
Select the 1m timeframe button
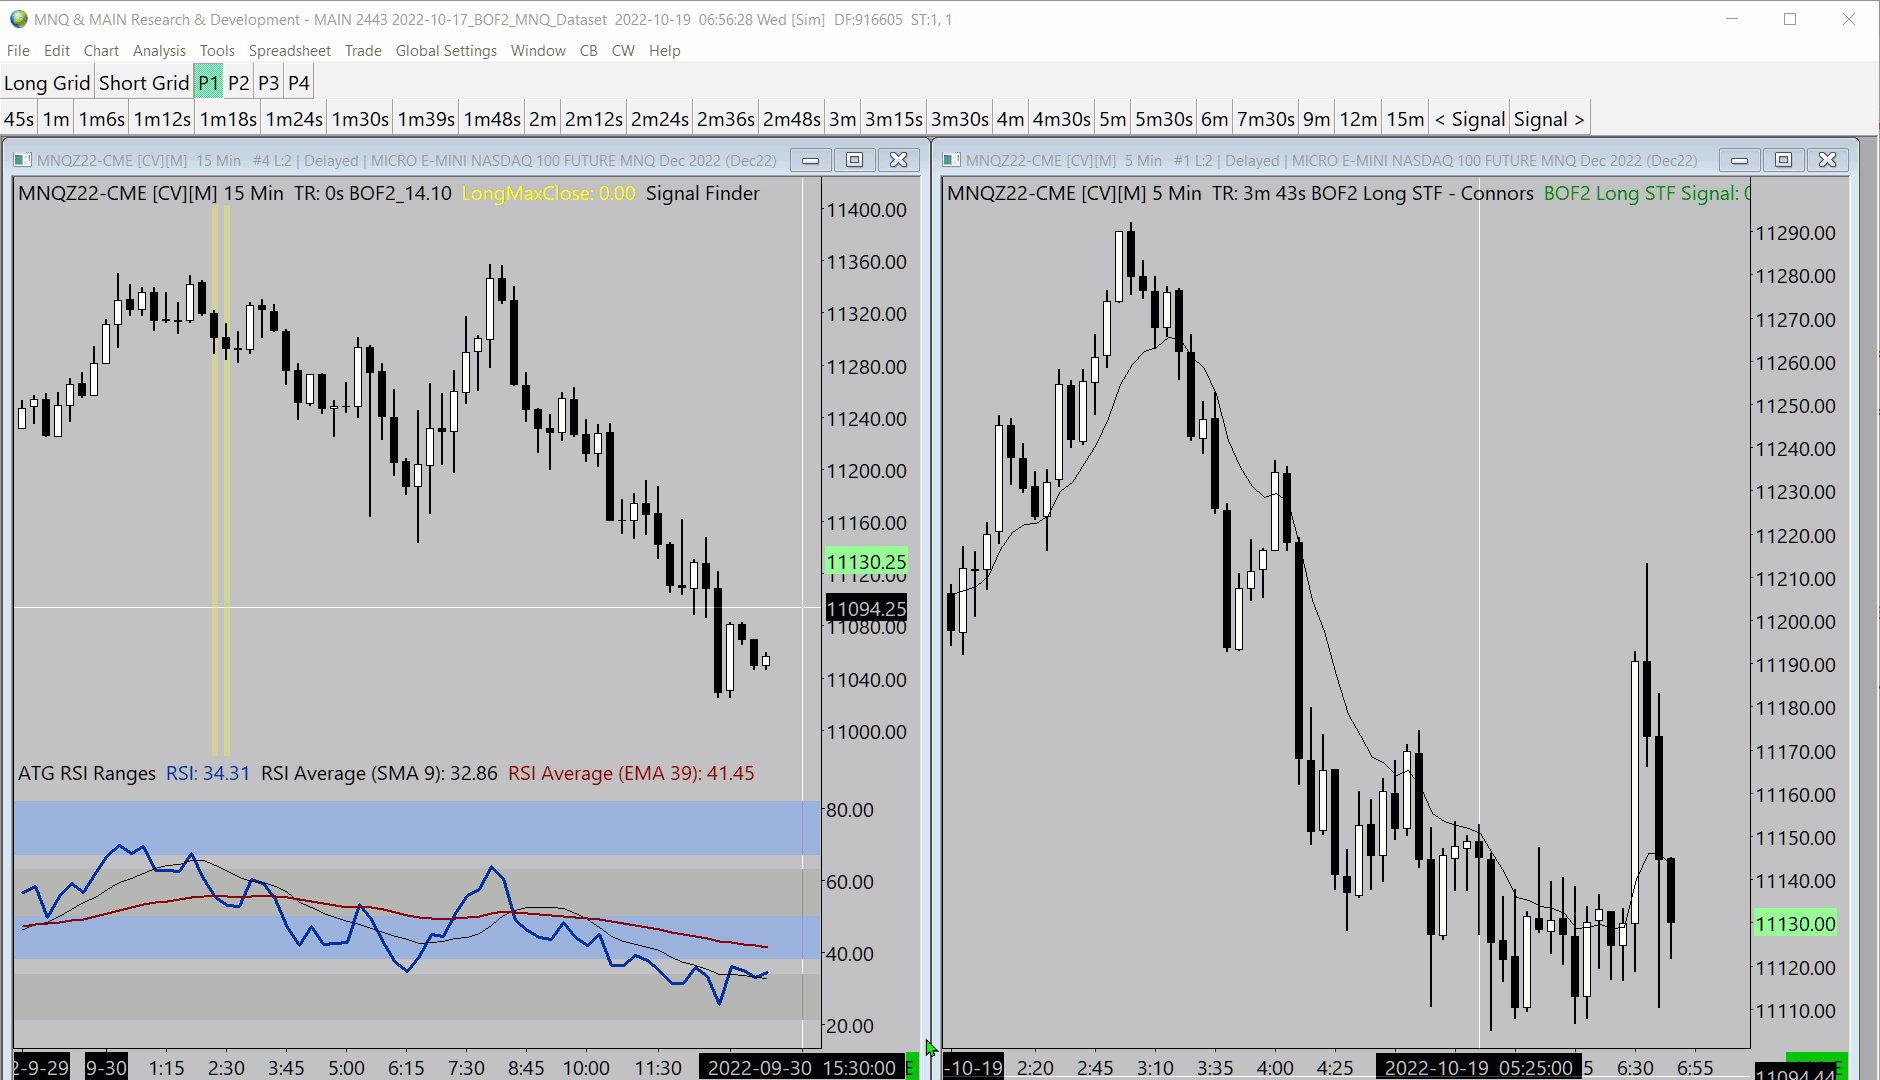(56, 119)
